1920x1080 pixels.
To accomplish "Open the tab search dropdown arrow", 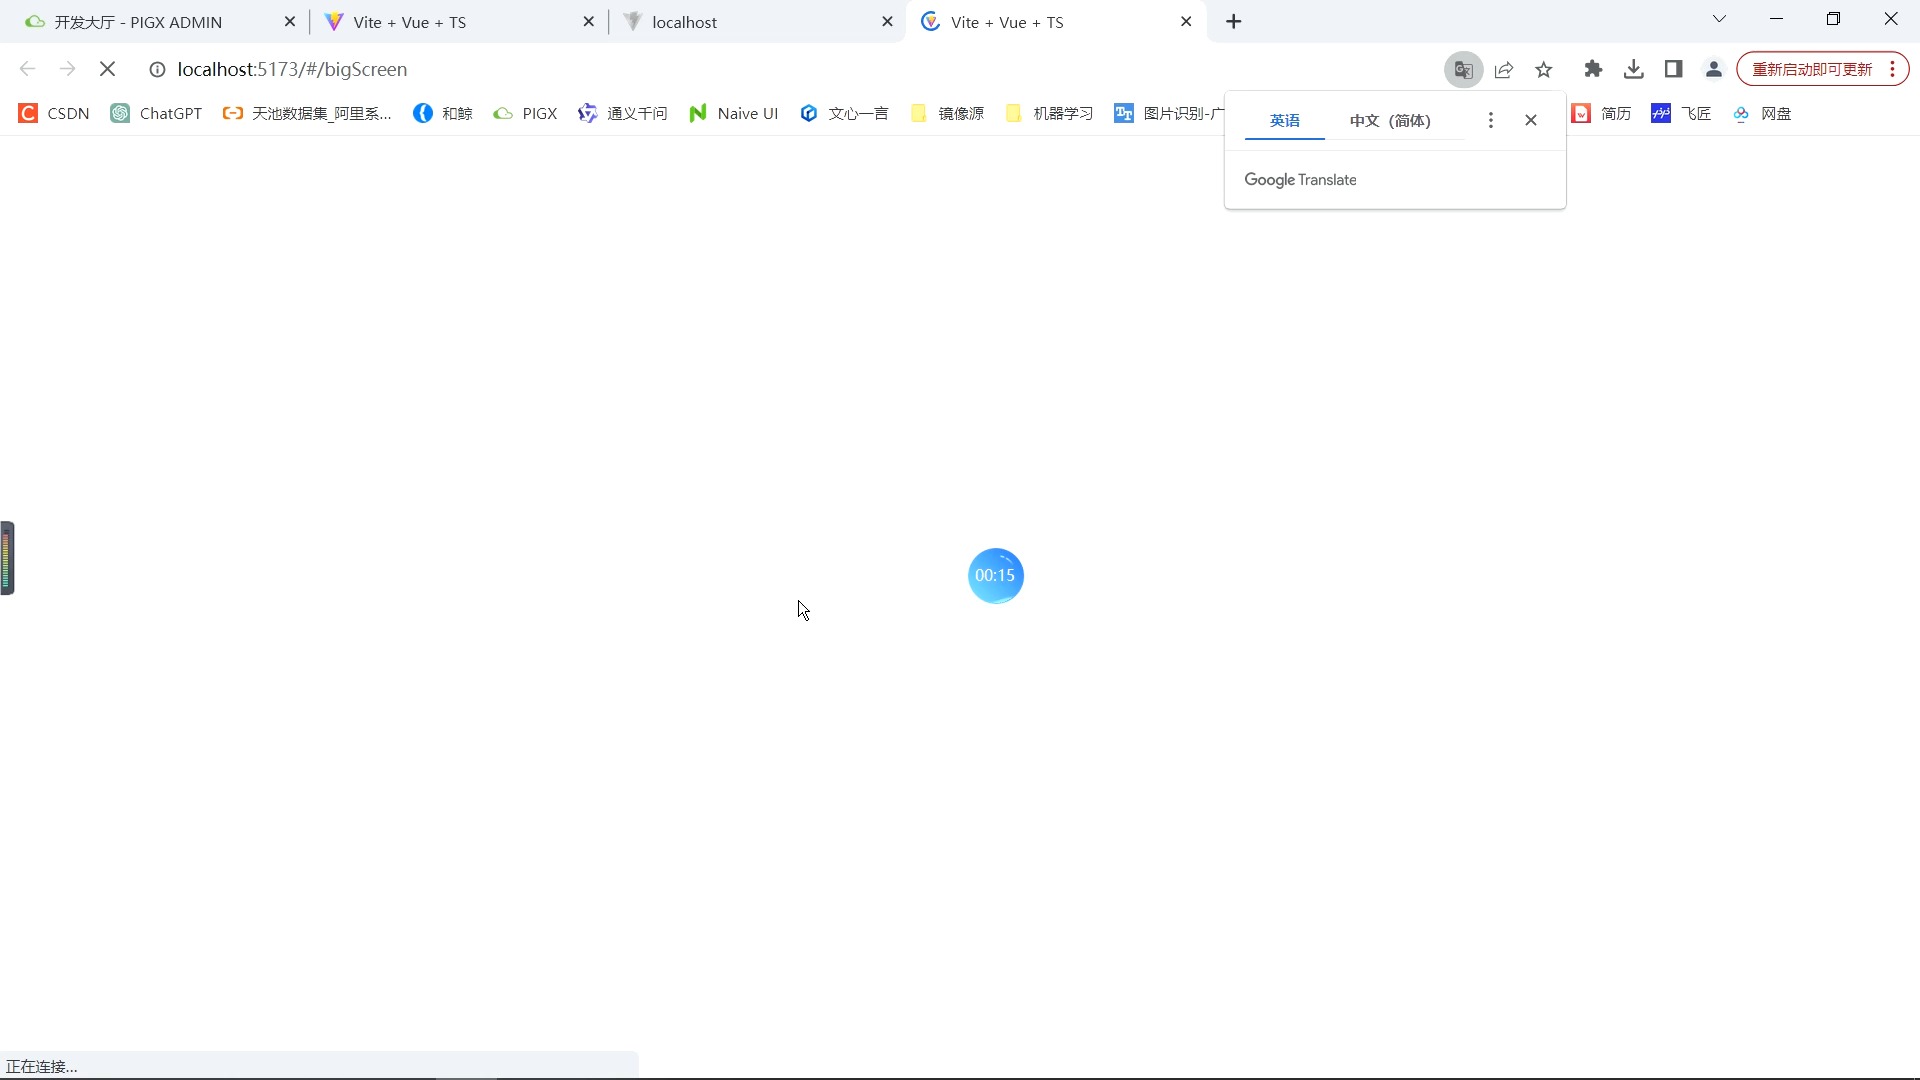I will (1719, 19).
